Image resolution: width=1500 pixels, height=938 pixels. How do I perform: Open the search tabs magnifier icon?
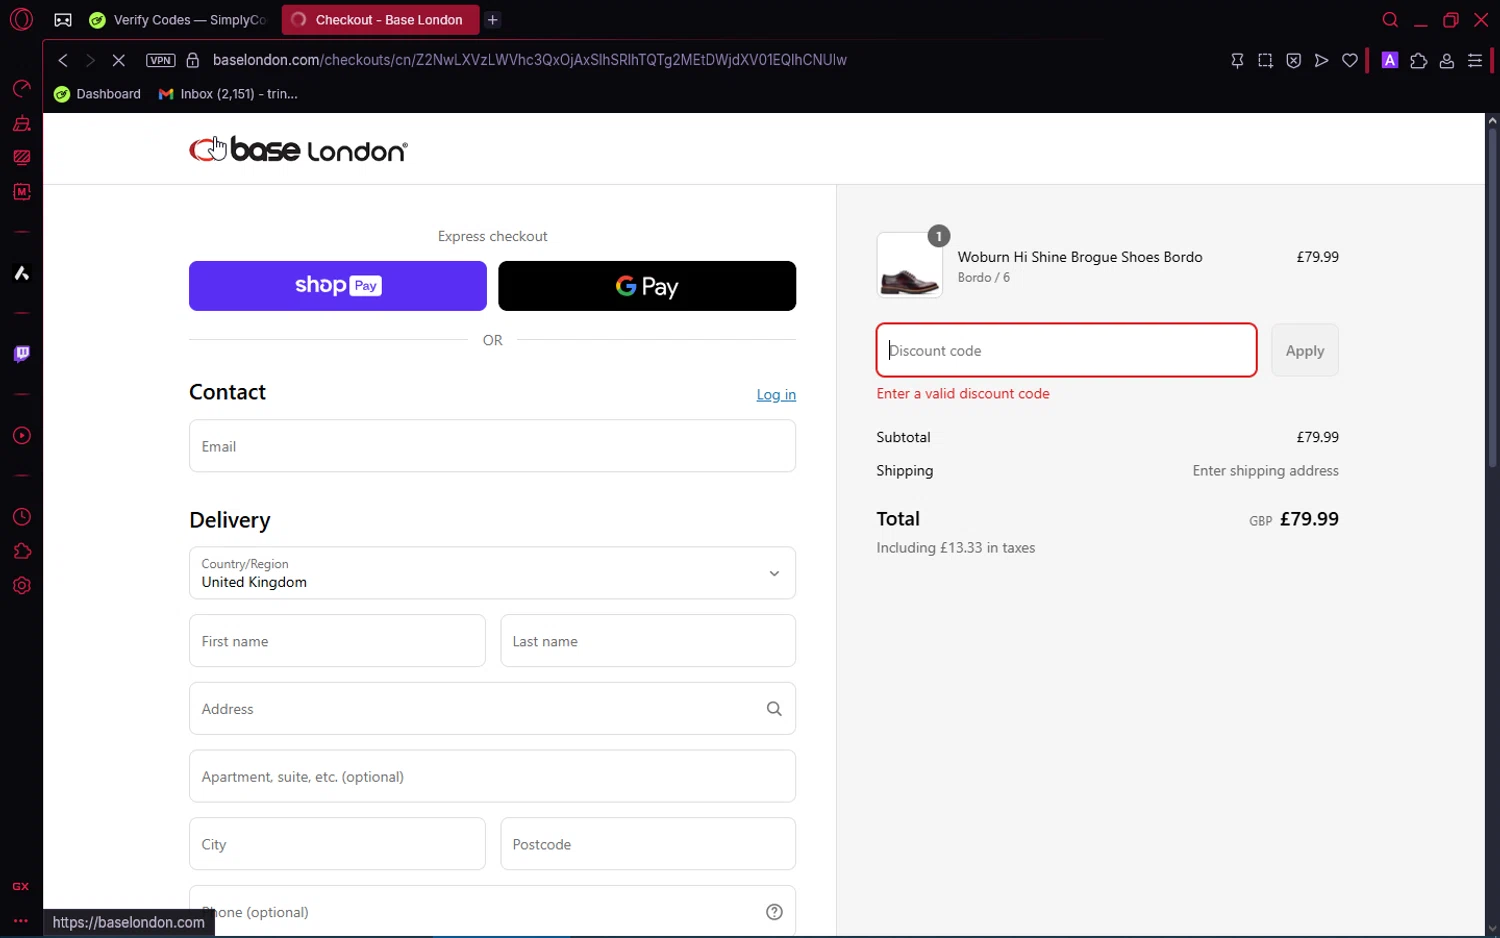tap(1390, 20)
